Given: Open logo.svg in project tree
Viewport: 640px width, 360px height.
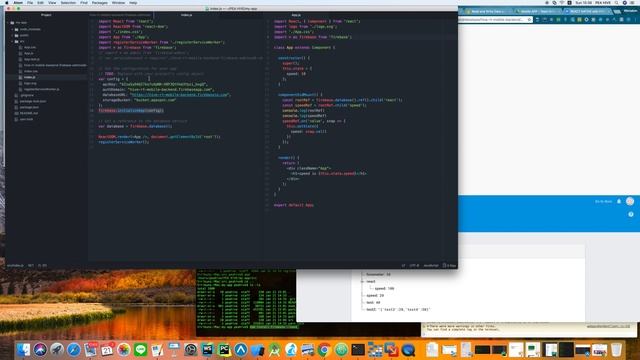Looking at the screenshot, I should click(30, 83).
